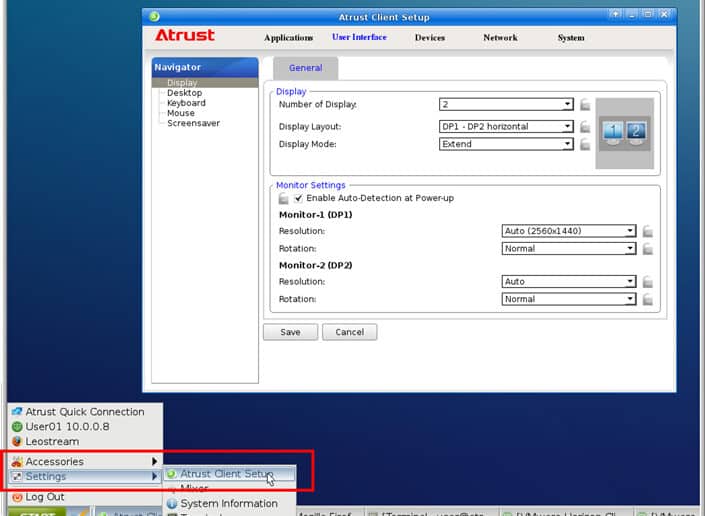The image size is (705, 516).
Task: Click the lock icon for Monitor-1 Rotation
Action: point(647,249)
